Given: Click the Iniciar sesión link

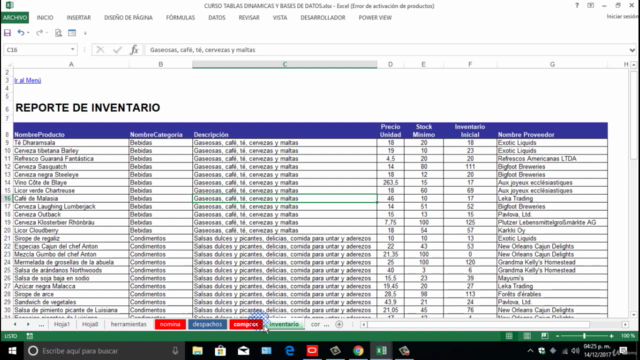Looking at the screenshot, I should pyautogui.click(x=622, y=17).
